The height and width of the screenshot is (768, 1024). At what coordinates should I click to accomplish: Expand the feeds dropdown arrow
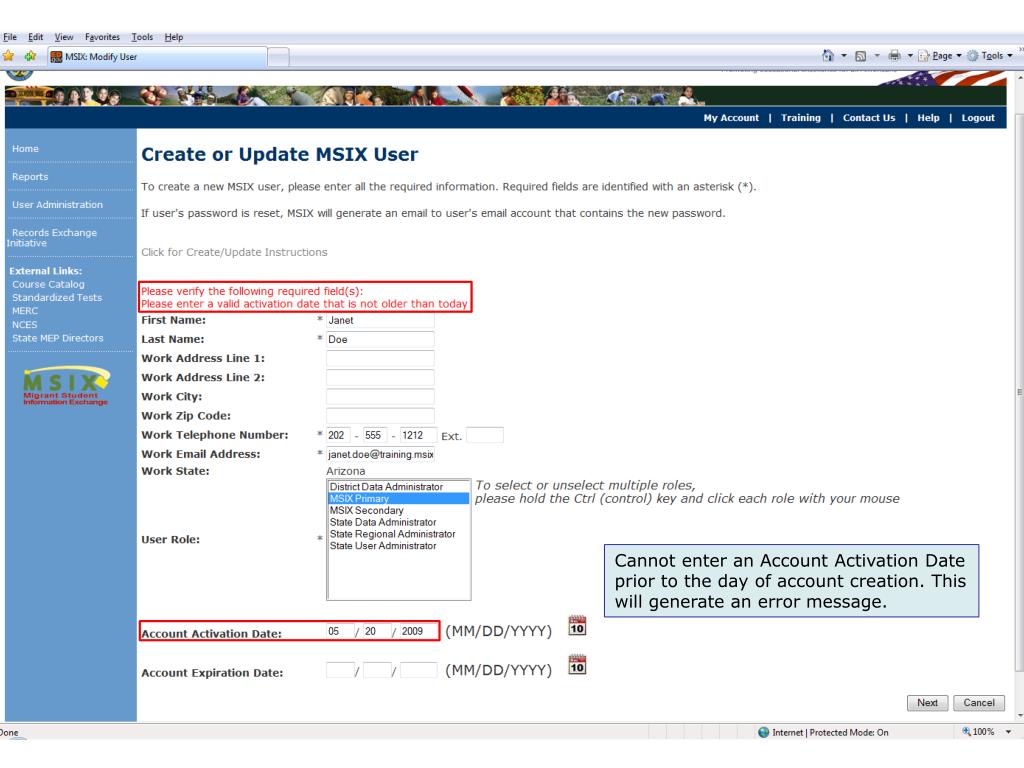[x=877, y=56]
